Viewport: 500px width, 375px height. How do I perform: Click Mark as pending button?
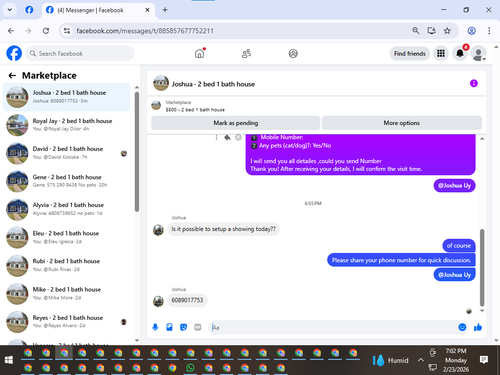[x=236, y=123]
